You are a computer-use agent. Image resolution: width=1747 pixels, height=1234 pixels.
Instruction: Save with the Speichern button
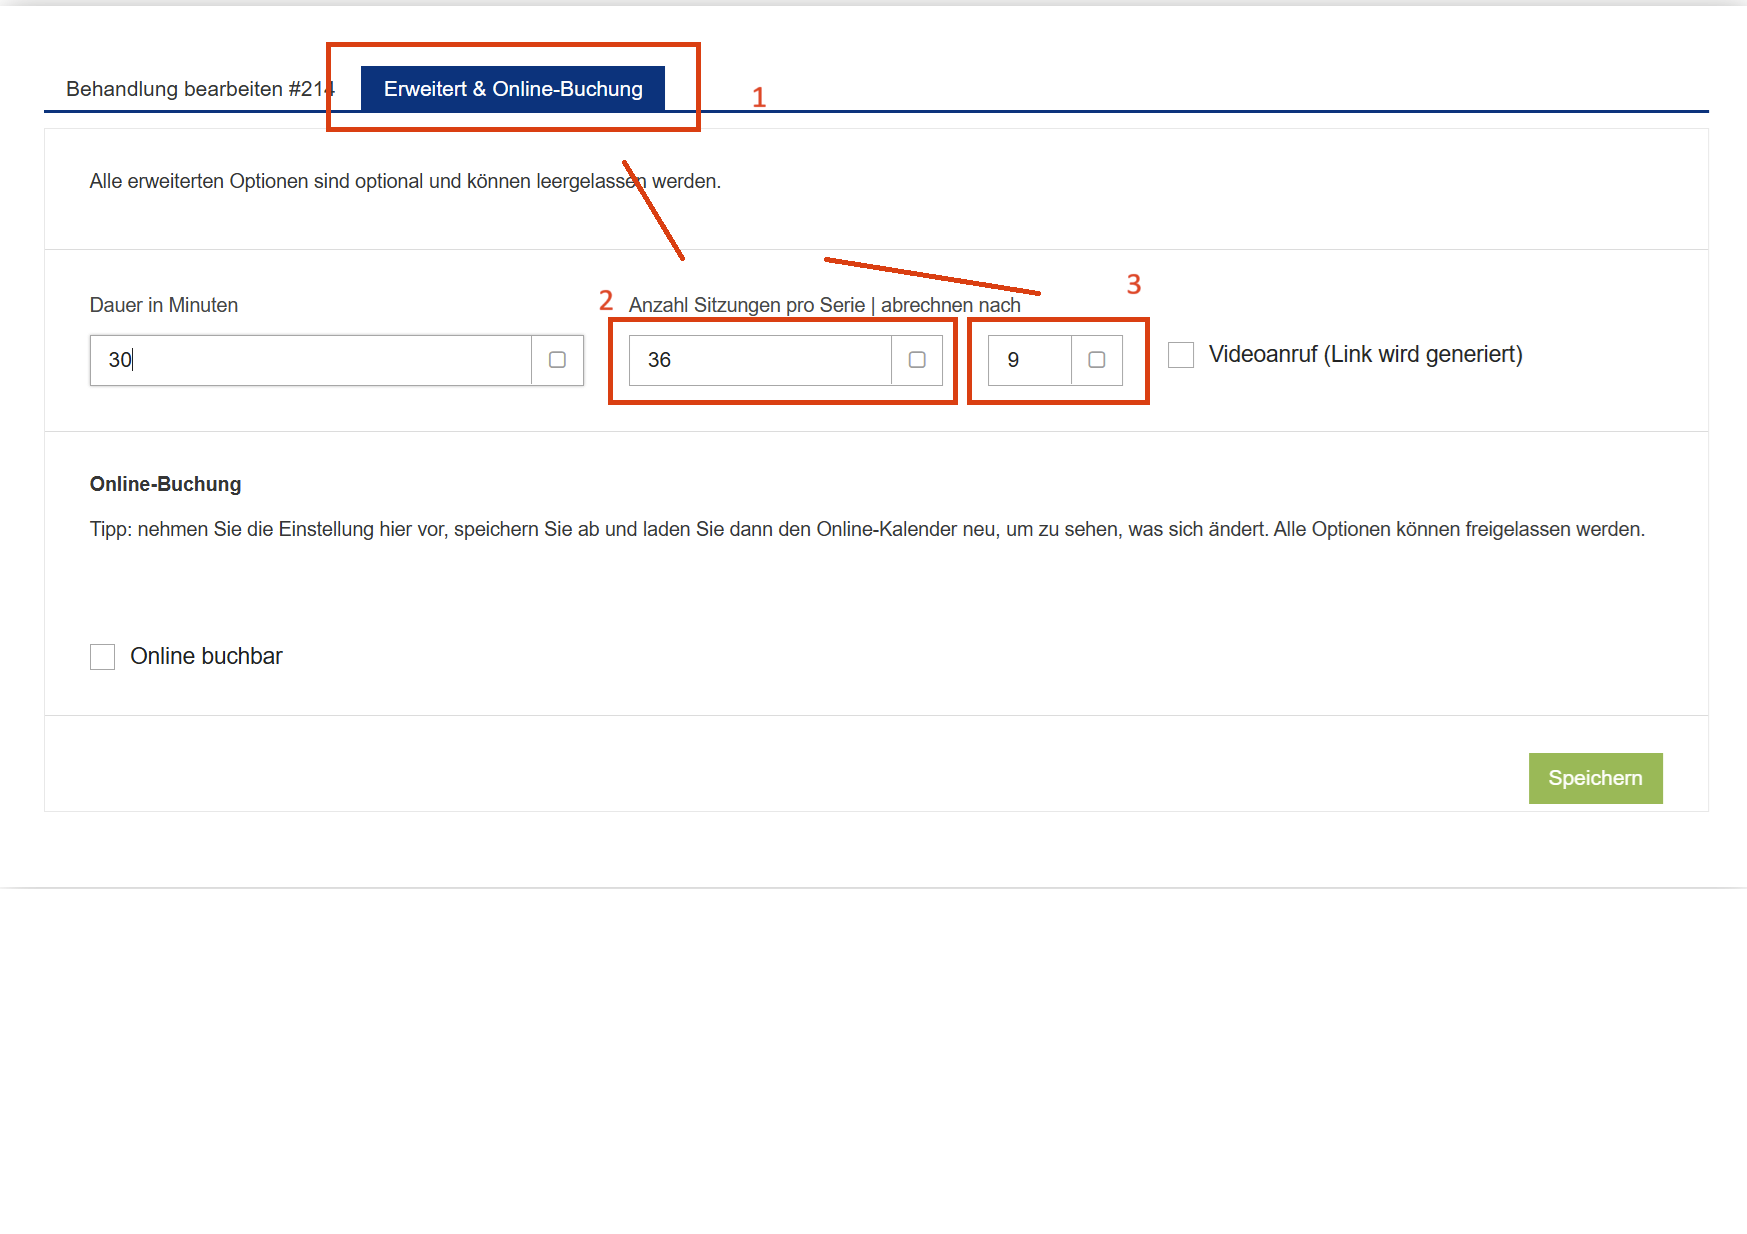click(1595, 778)
